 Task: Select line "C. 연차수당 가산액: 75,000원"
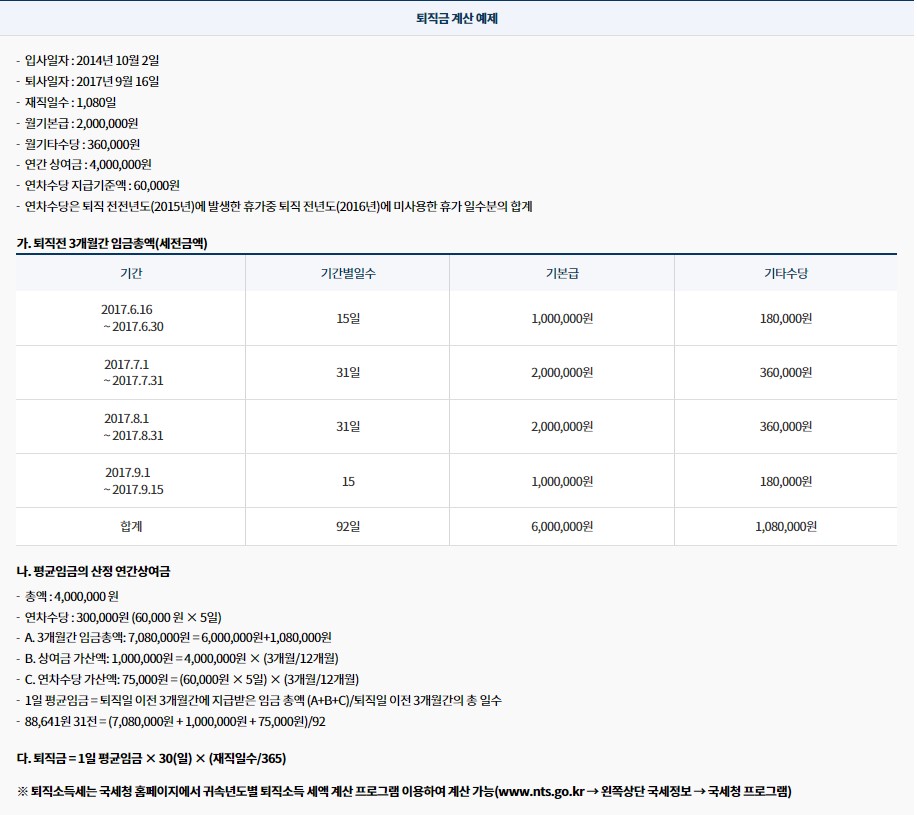(x=192, y=679)
